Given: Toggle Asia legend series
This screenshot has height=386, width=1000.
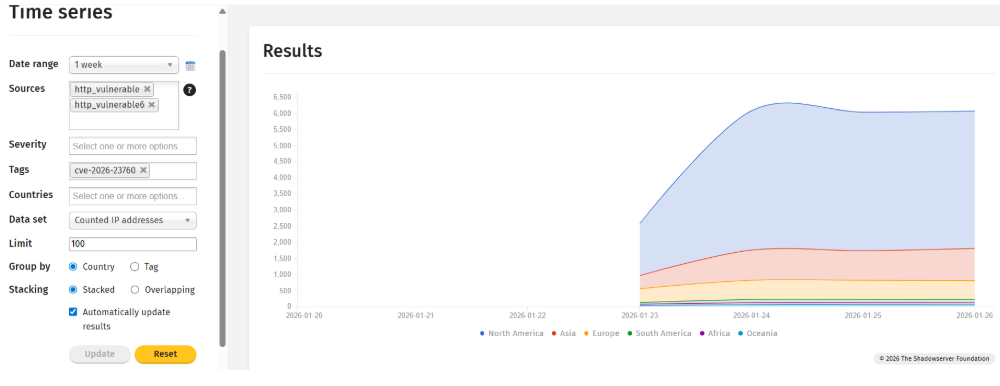Looking at the screenshot, I should 564,334.
